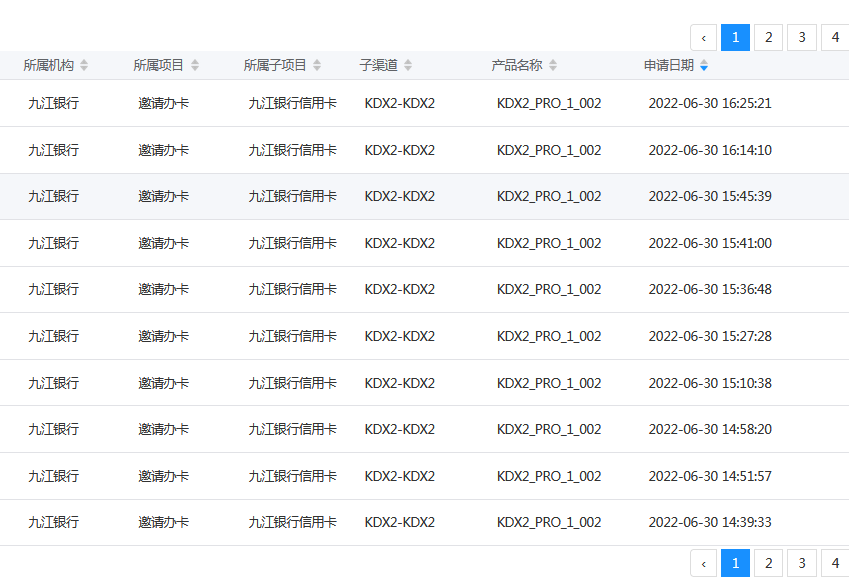This screenshot has width=849, height=587.
Task: Sort by 产品名称 column sort icon
Action: pyautogui.click(x=553, y=66)
